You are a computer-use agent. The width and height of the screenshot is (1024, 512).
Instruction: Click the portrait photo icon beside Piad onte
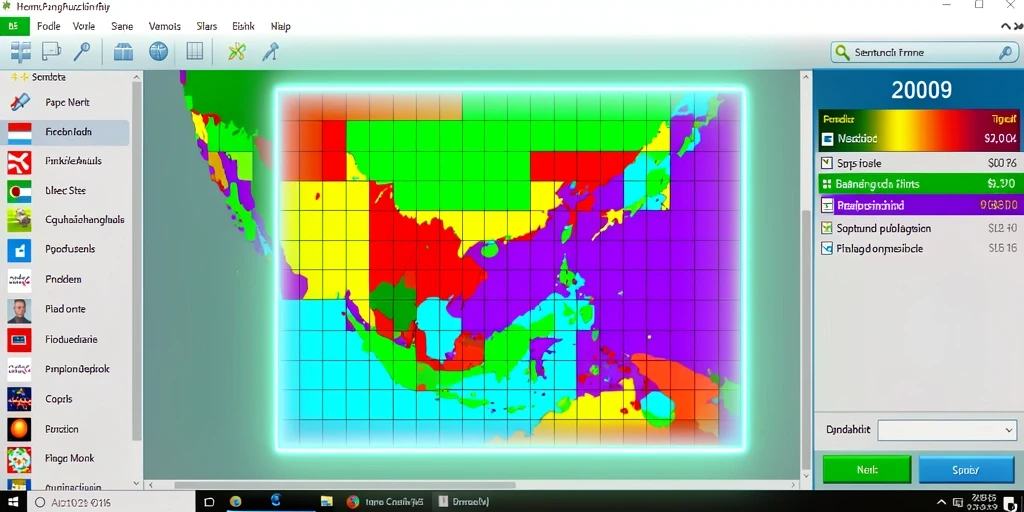[19, 310]
